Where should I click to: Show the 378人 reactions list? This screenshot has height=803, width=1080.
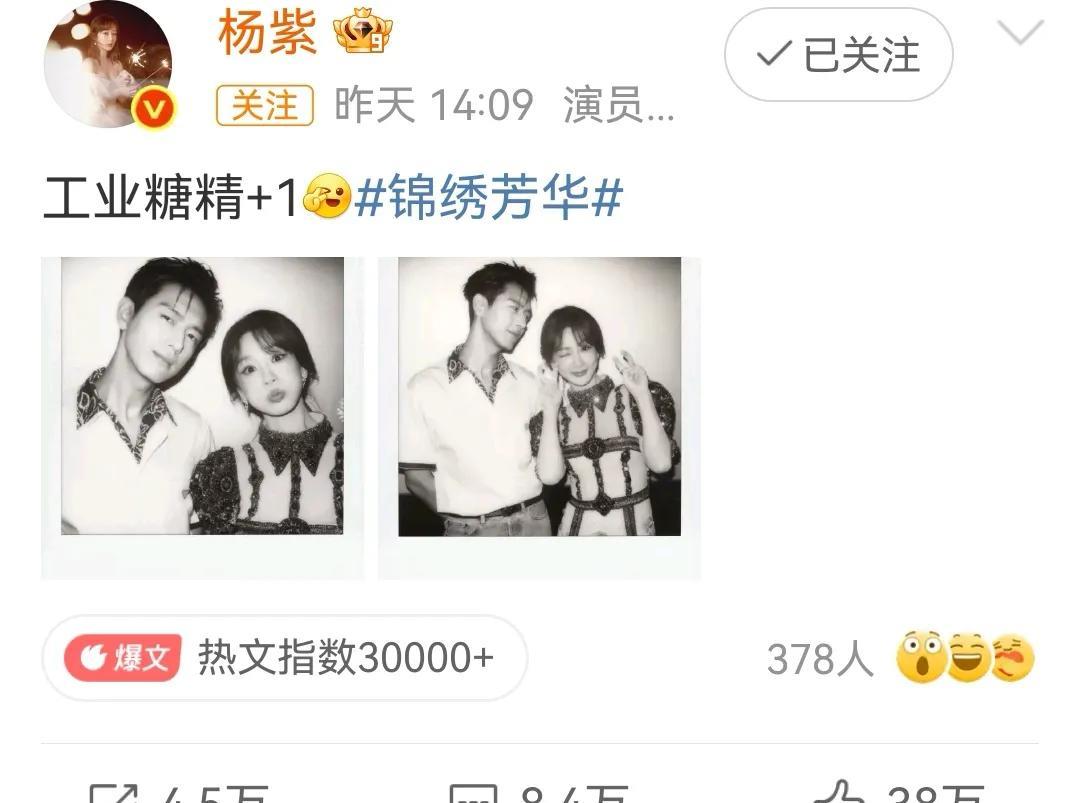(820, 659)
